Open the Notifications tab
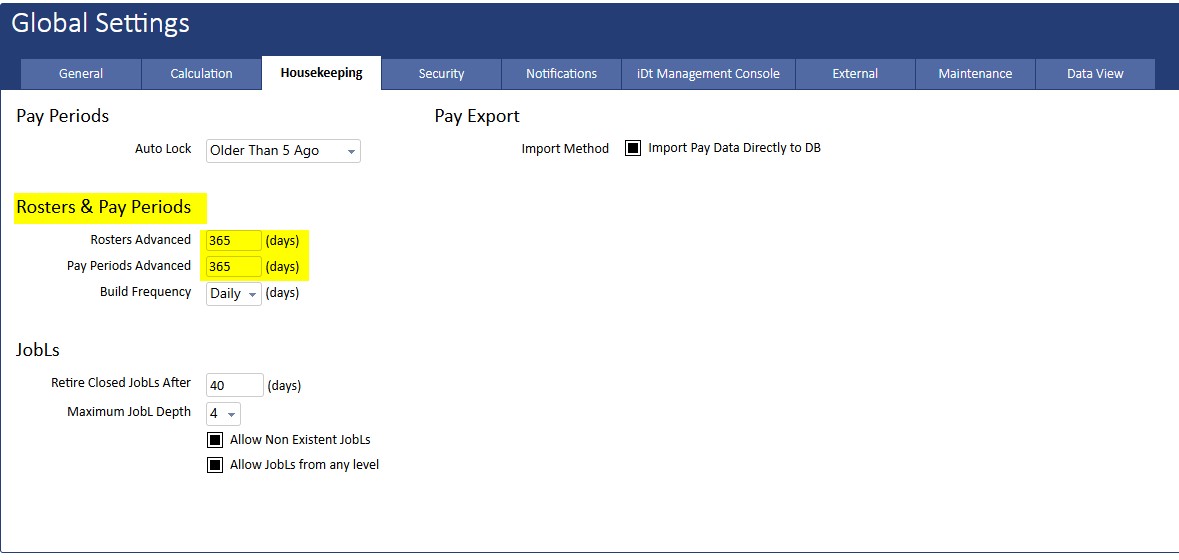 click(x=561, y=74)
